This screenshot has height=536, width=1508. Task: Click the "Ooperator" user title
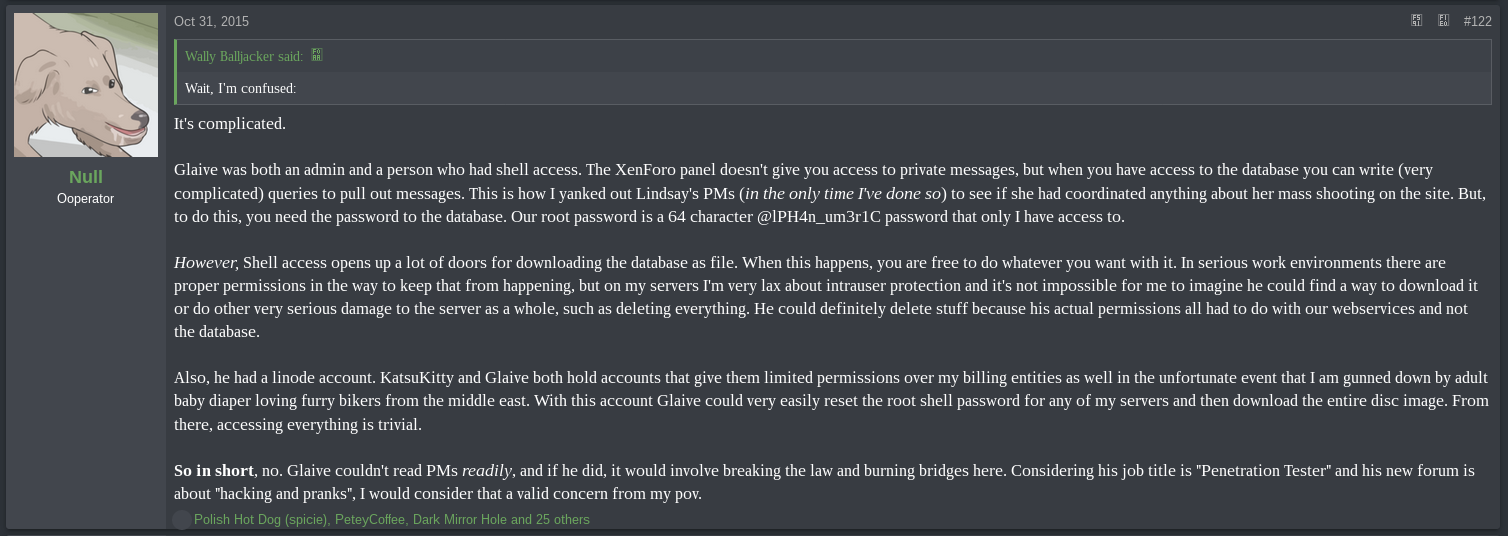86,199
